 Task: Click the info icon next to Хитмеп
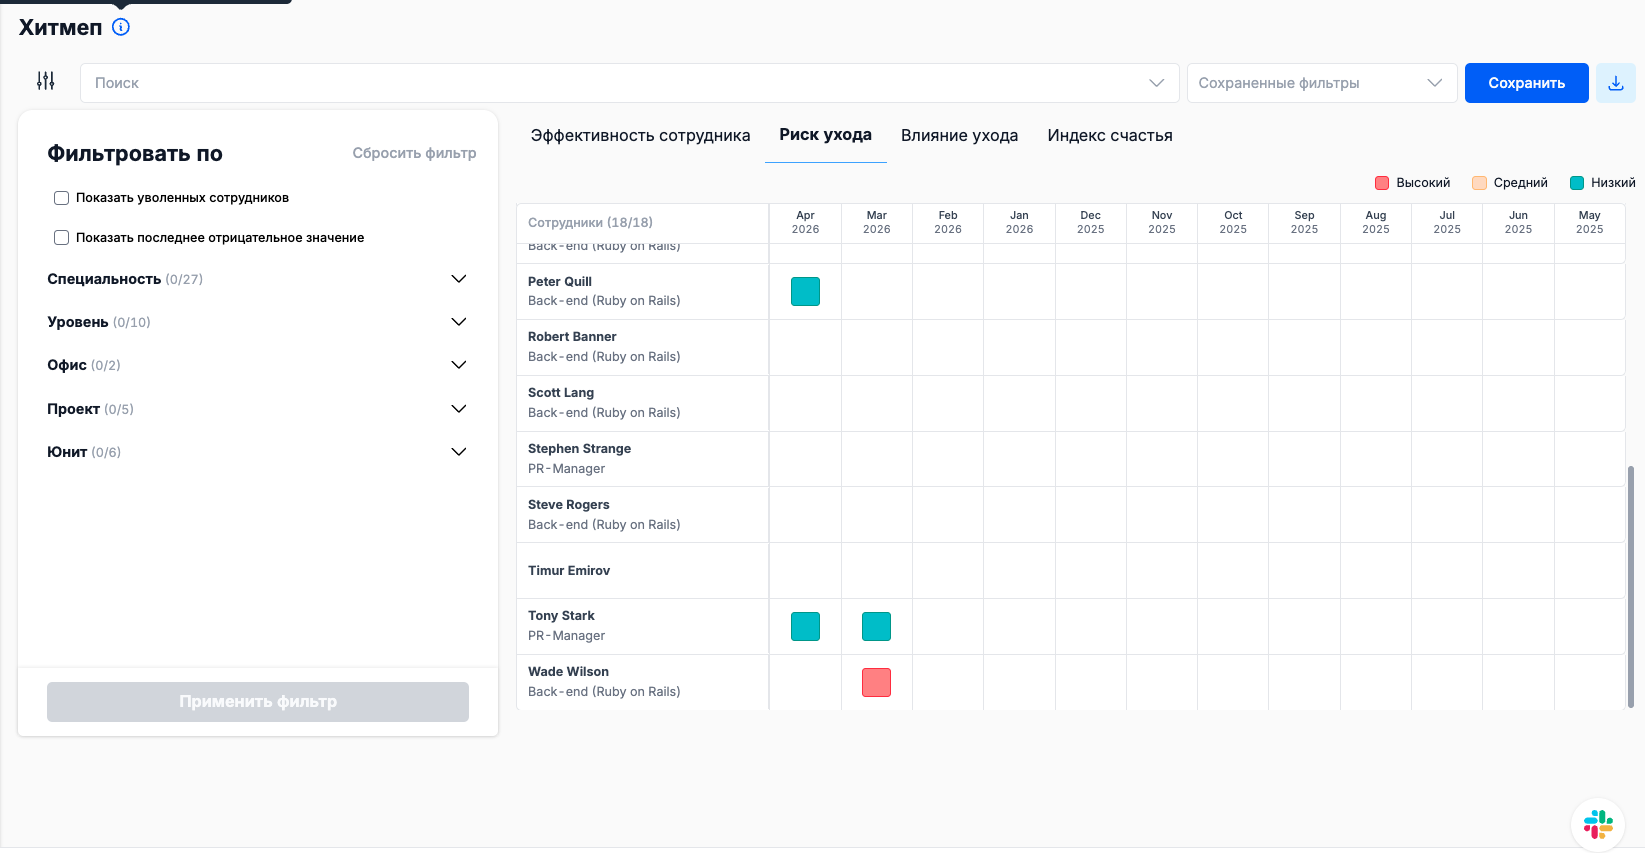pos(121,27)
